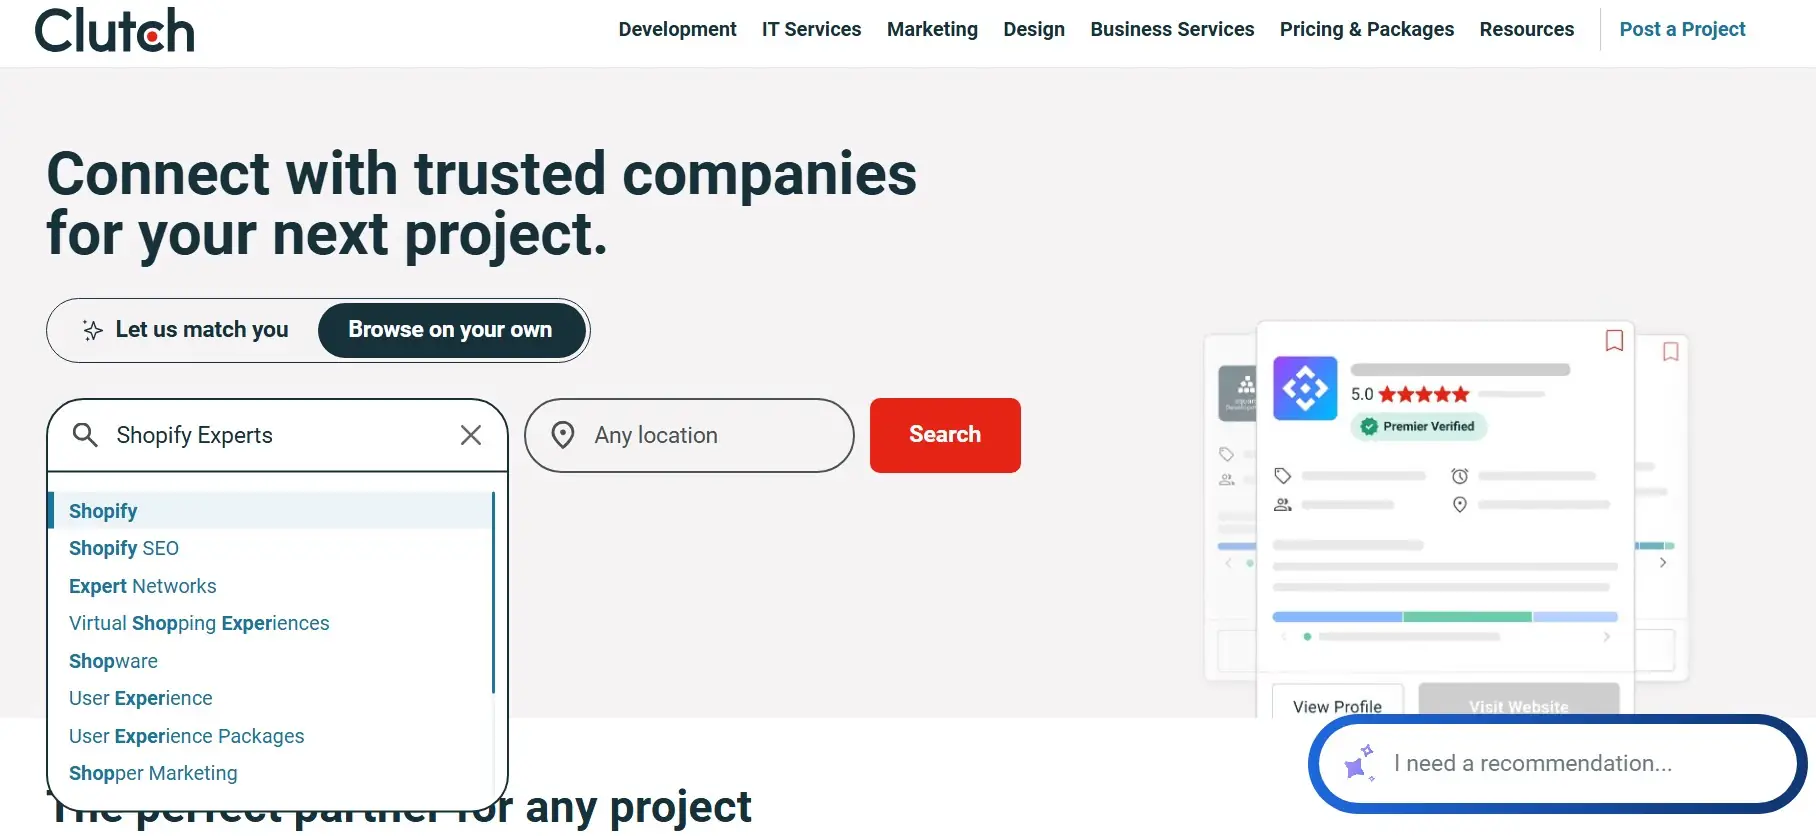The image size is (1816, 836).
Task: Open the Marketing menu
Action: (x=932, y=30)
